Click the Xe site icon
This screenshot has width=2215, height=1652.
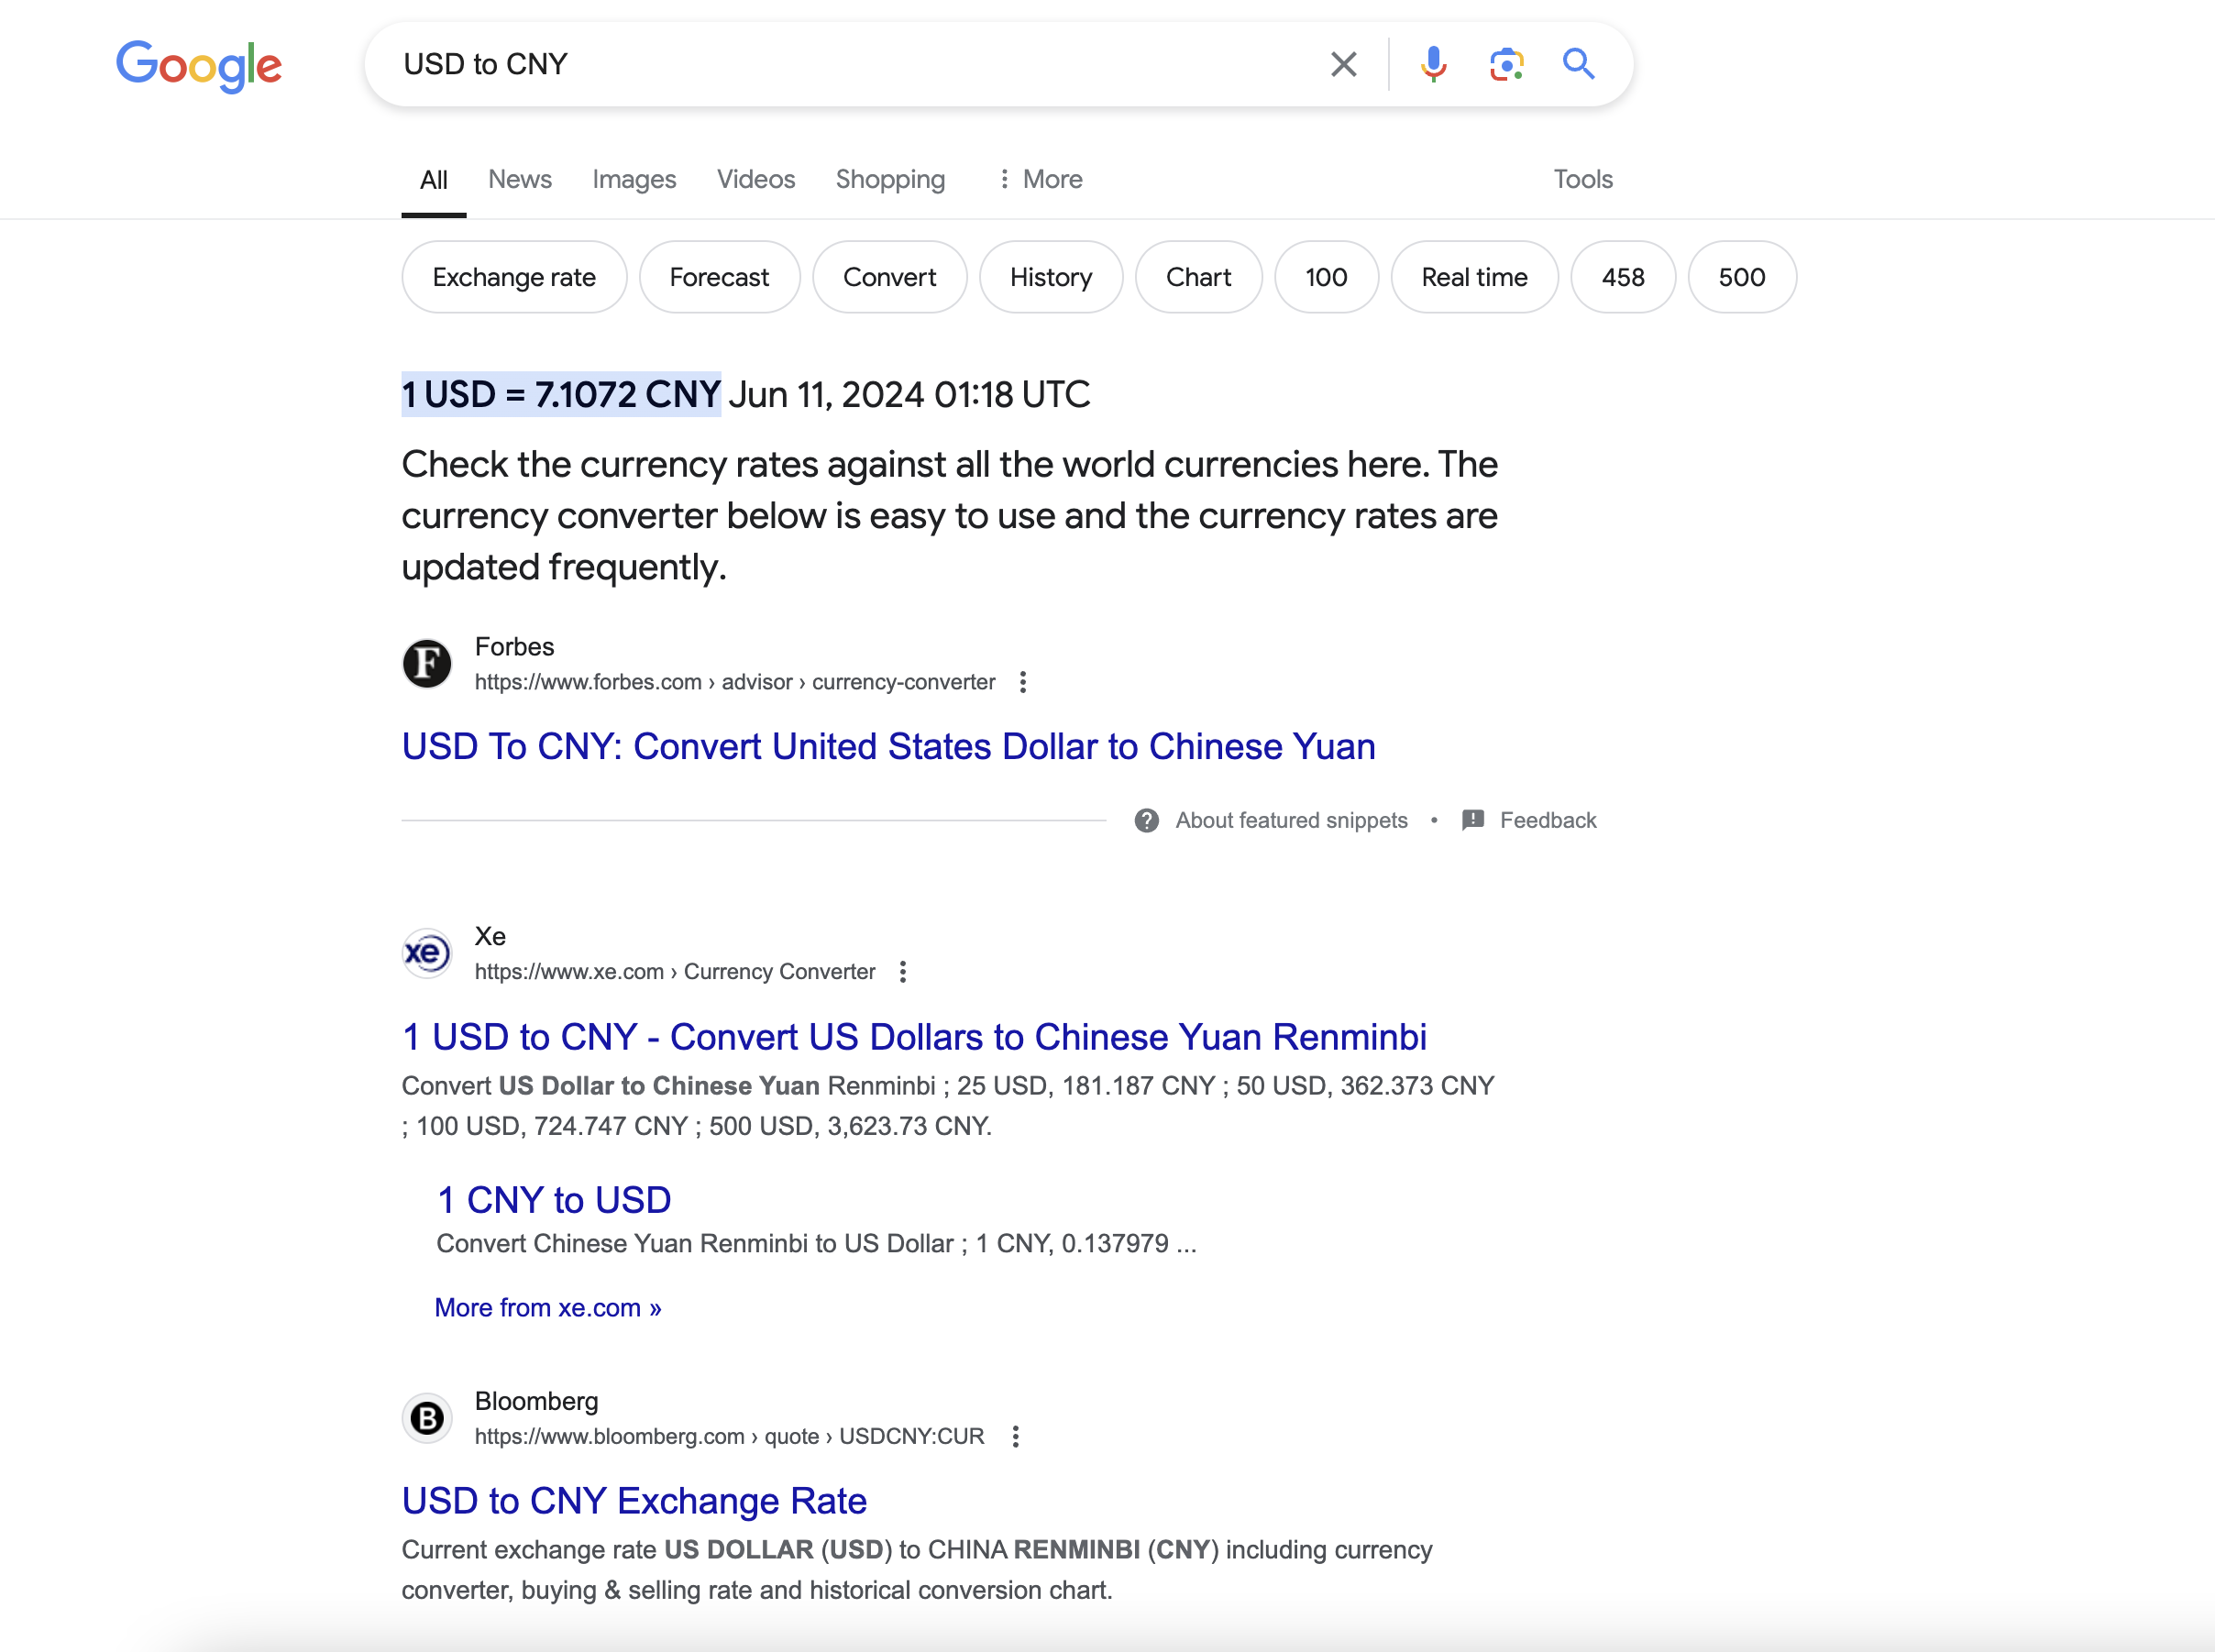pos(427,952)
